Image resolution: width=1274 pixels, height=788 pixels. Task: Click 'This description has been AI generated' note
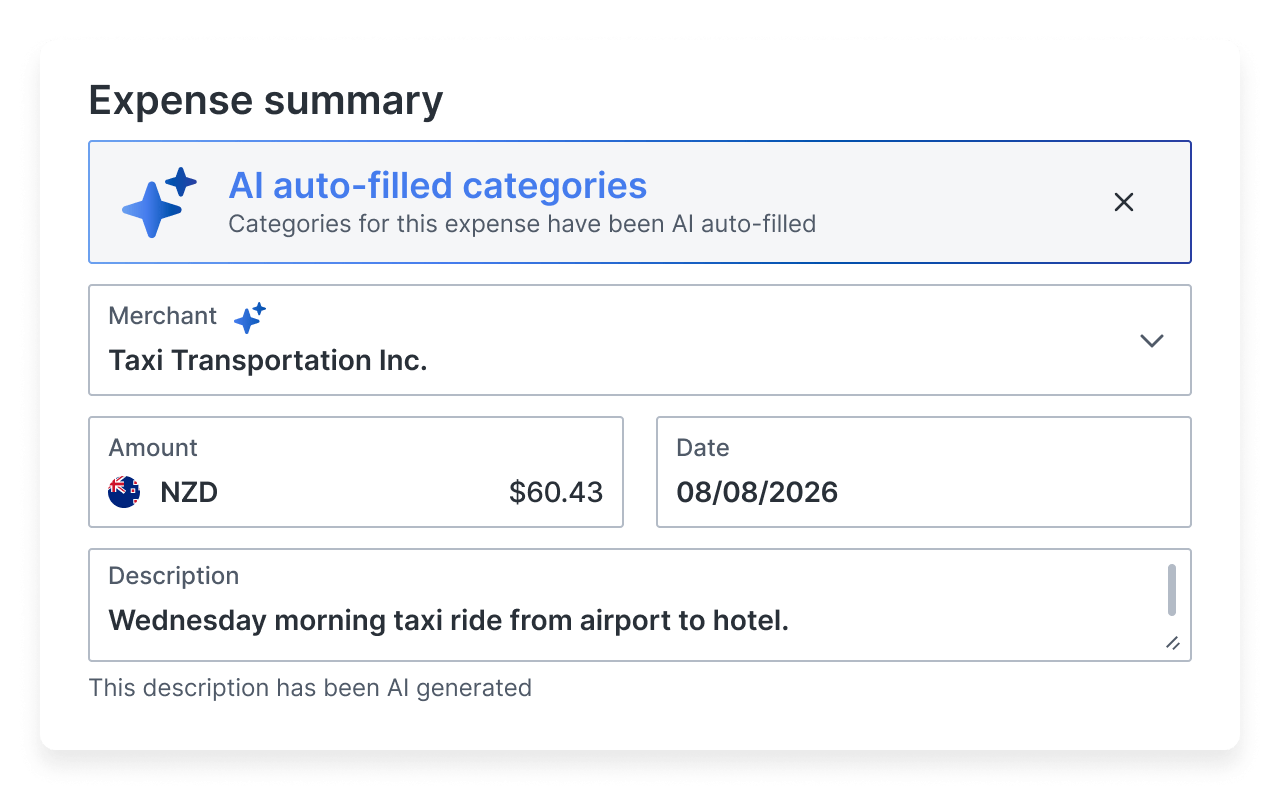click(310, 688)
